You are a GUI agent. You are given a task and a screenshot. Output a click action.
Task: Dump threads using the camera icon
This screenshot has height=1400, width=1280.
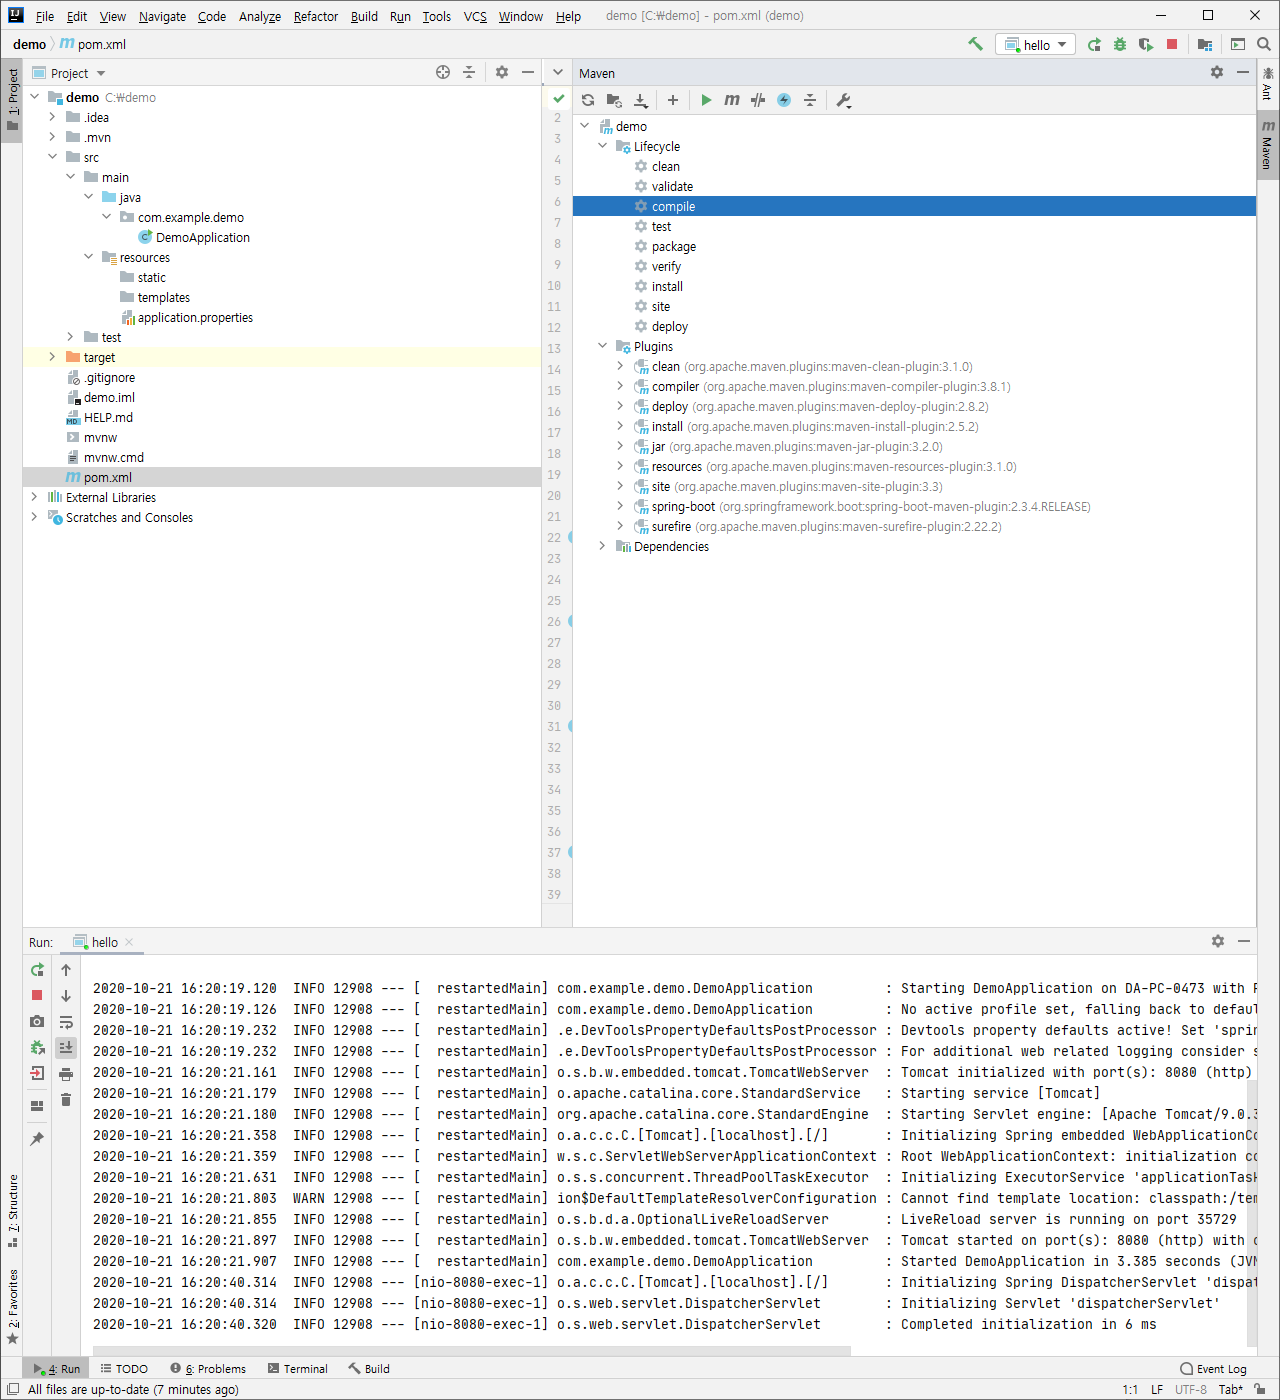37,1022
